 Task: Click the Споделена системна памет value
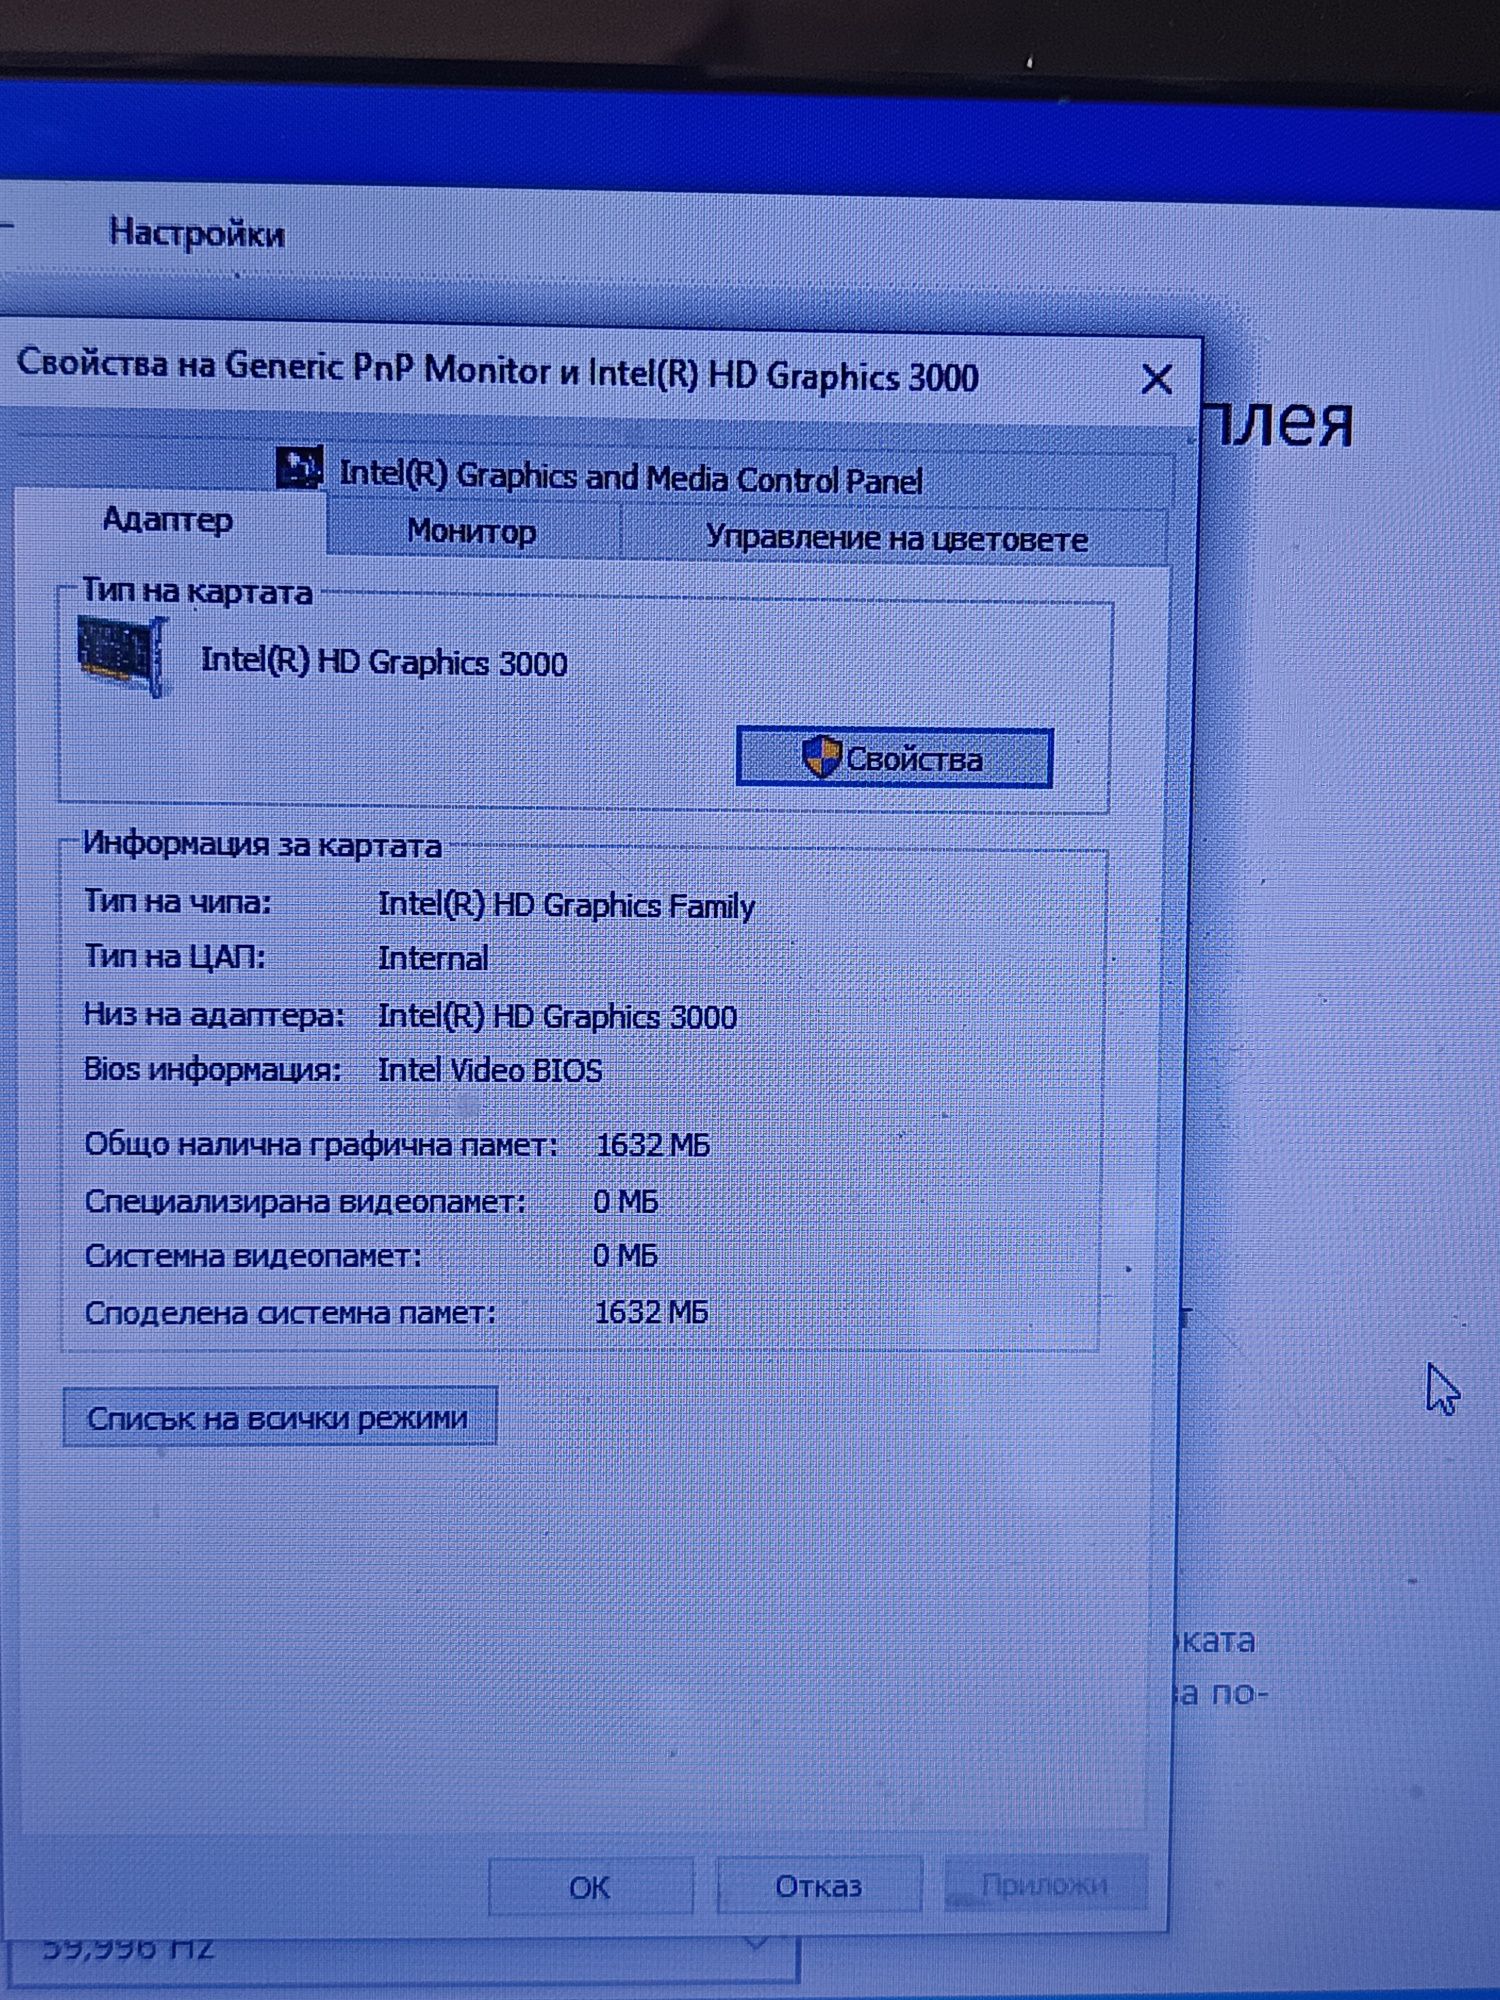651,1312
